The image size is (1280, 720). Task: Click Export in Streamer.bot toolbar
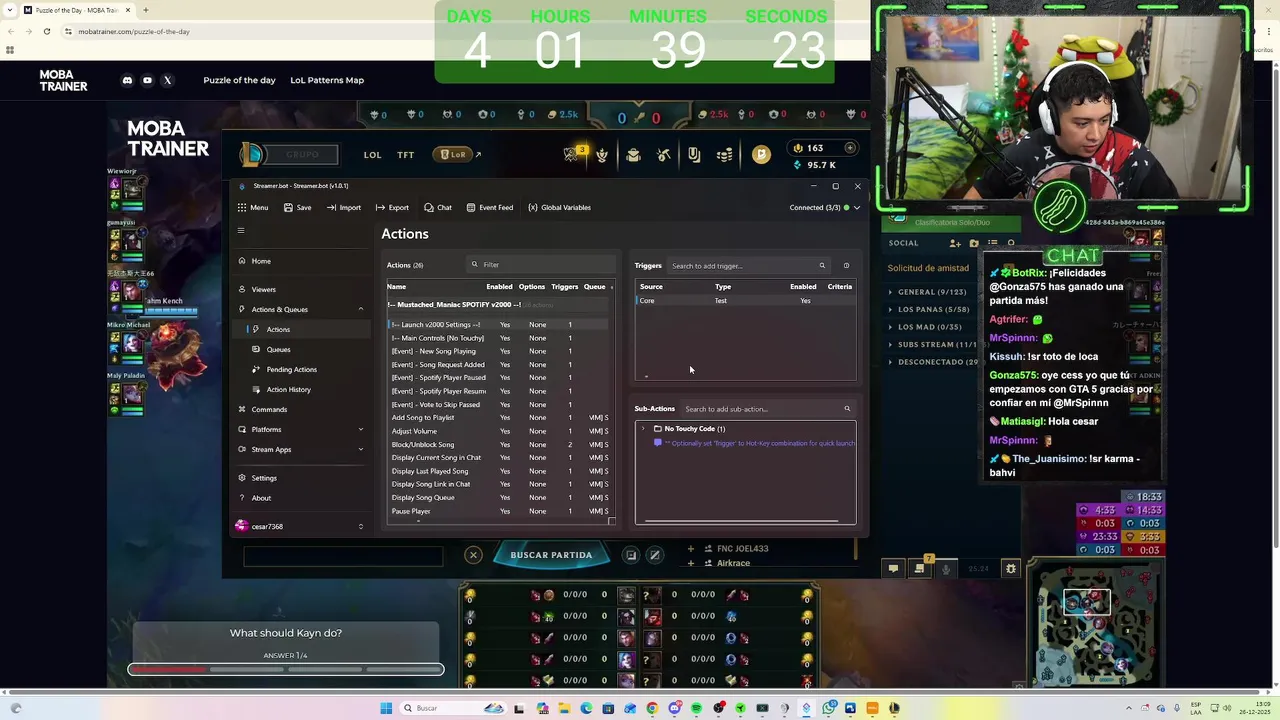(392, 207)
